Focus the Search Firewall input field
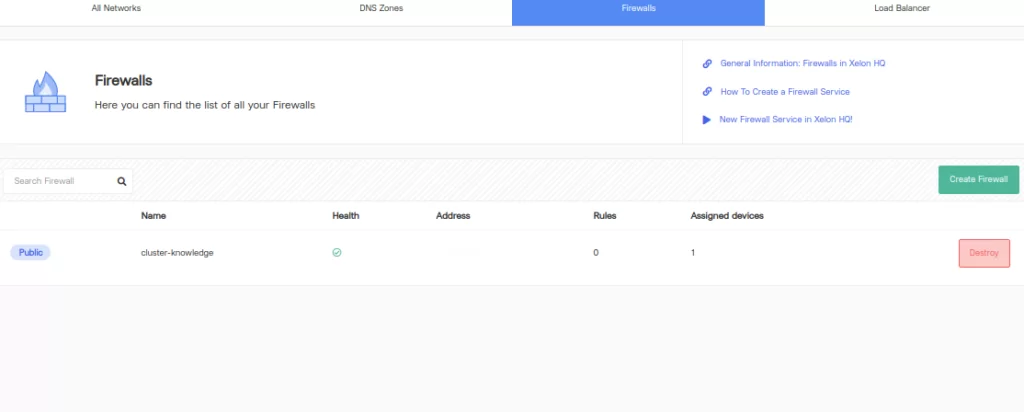This screenshot has width=1024, height=412. [x=68, y=181]
